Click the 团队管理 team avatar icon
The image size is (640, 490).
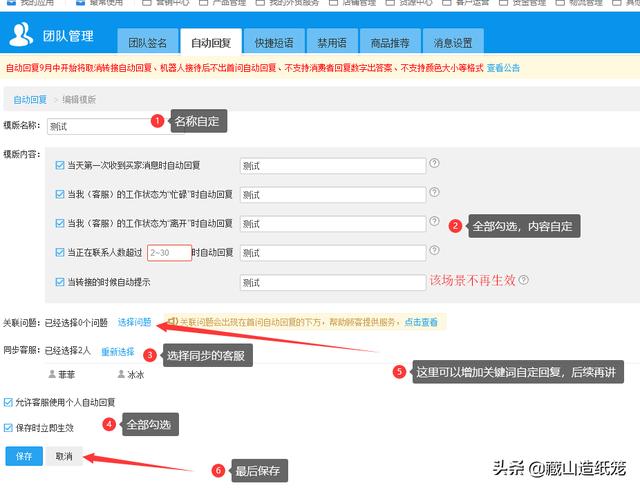tap(21, 36)
